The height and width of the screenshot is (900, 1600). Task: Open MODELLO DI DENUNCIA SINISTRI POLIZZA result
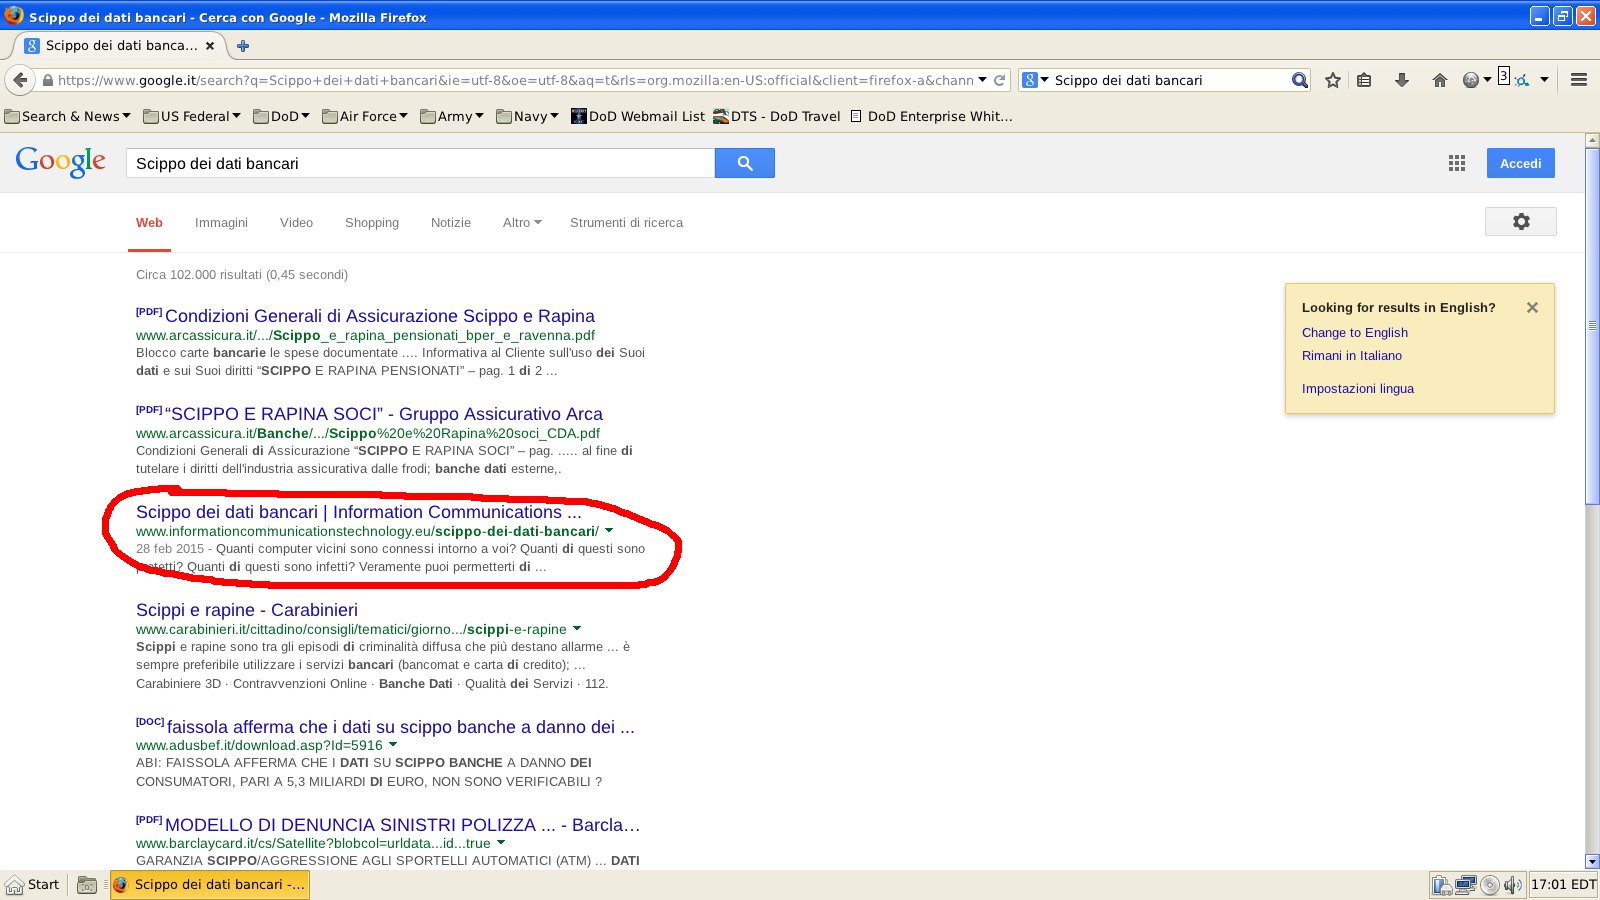(x=402, y=825)
